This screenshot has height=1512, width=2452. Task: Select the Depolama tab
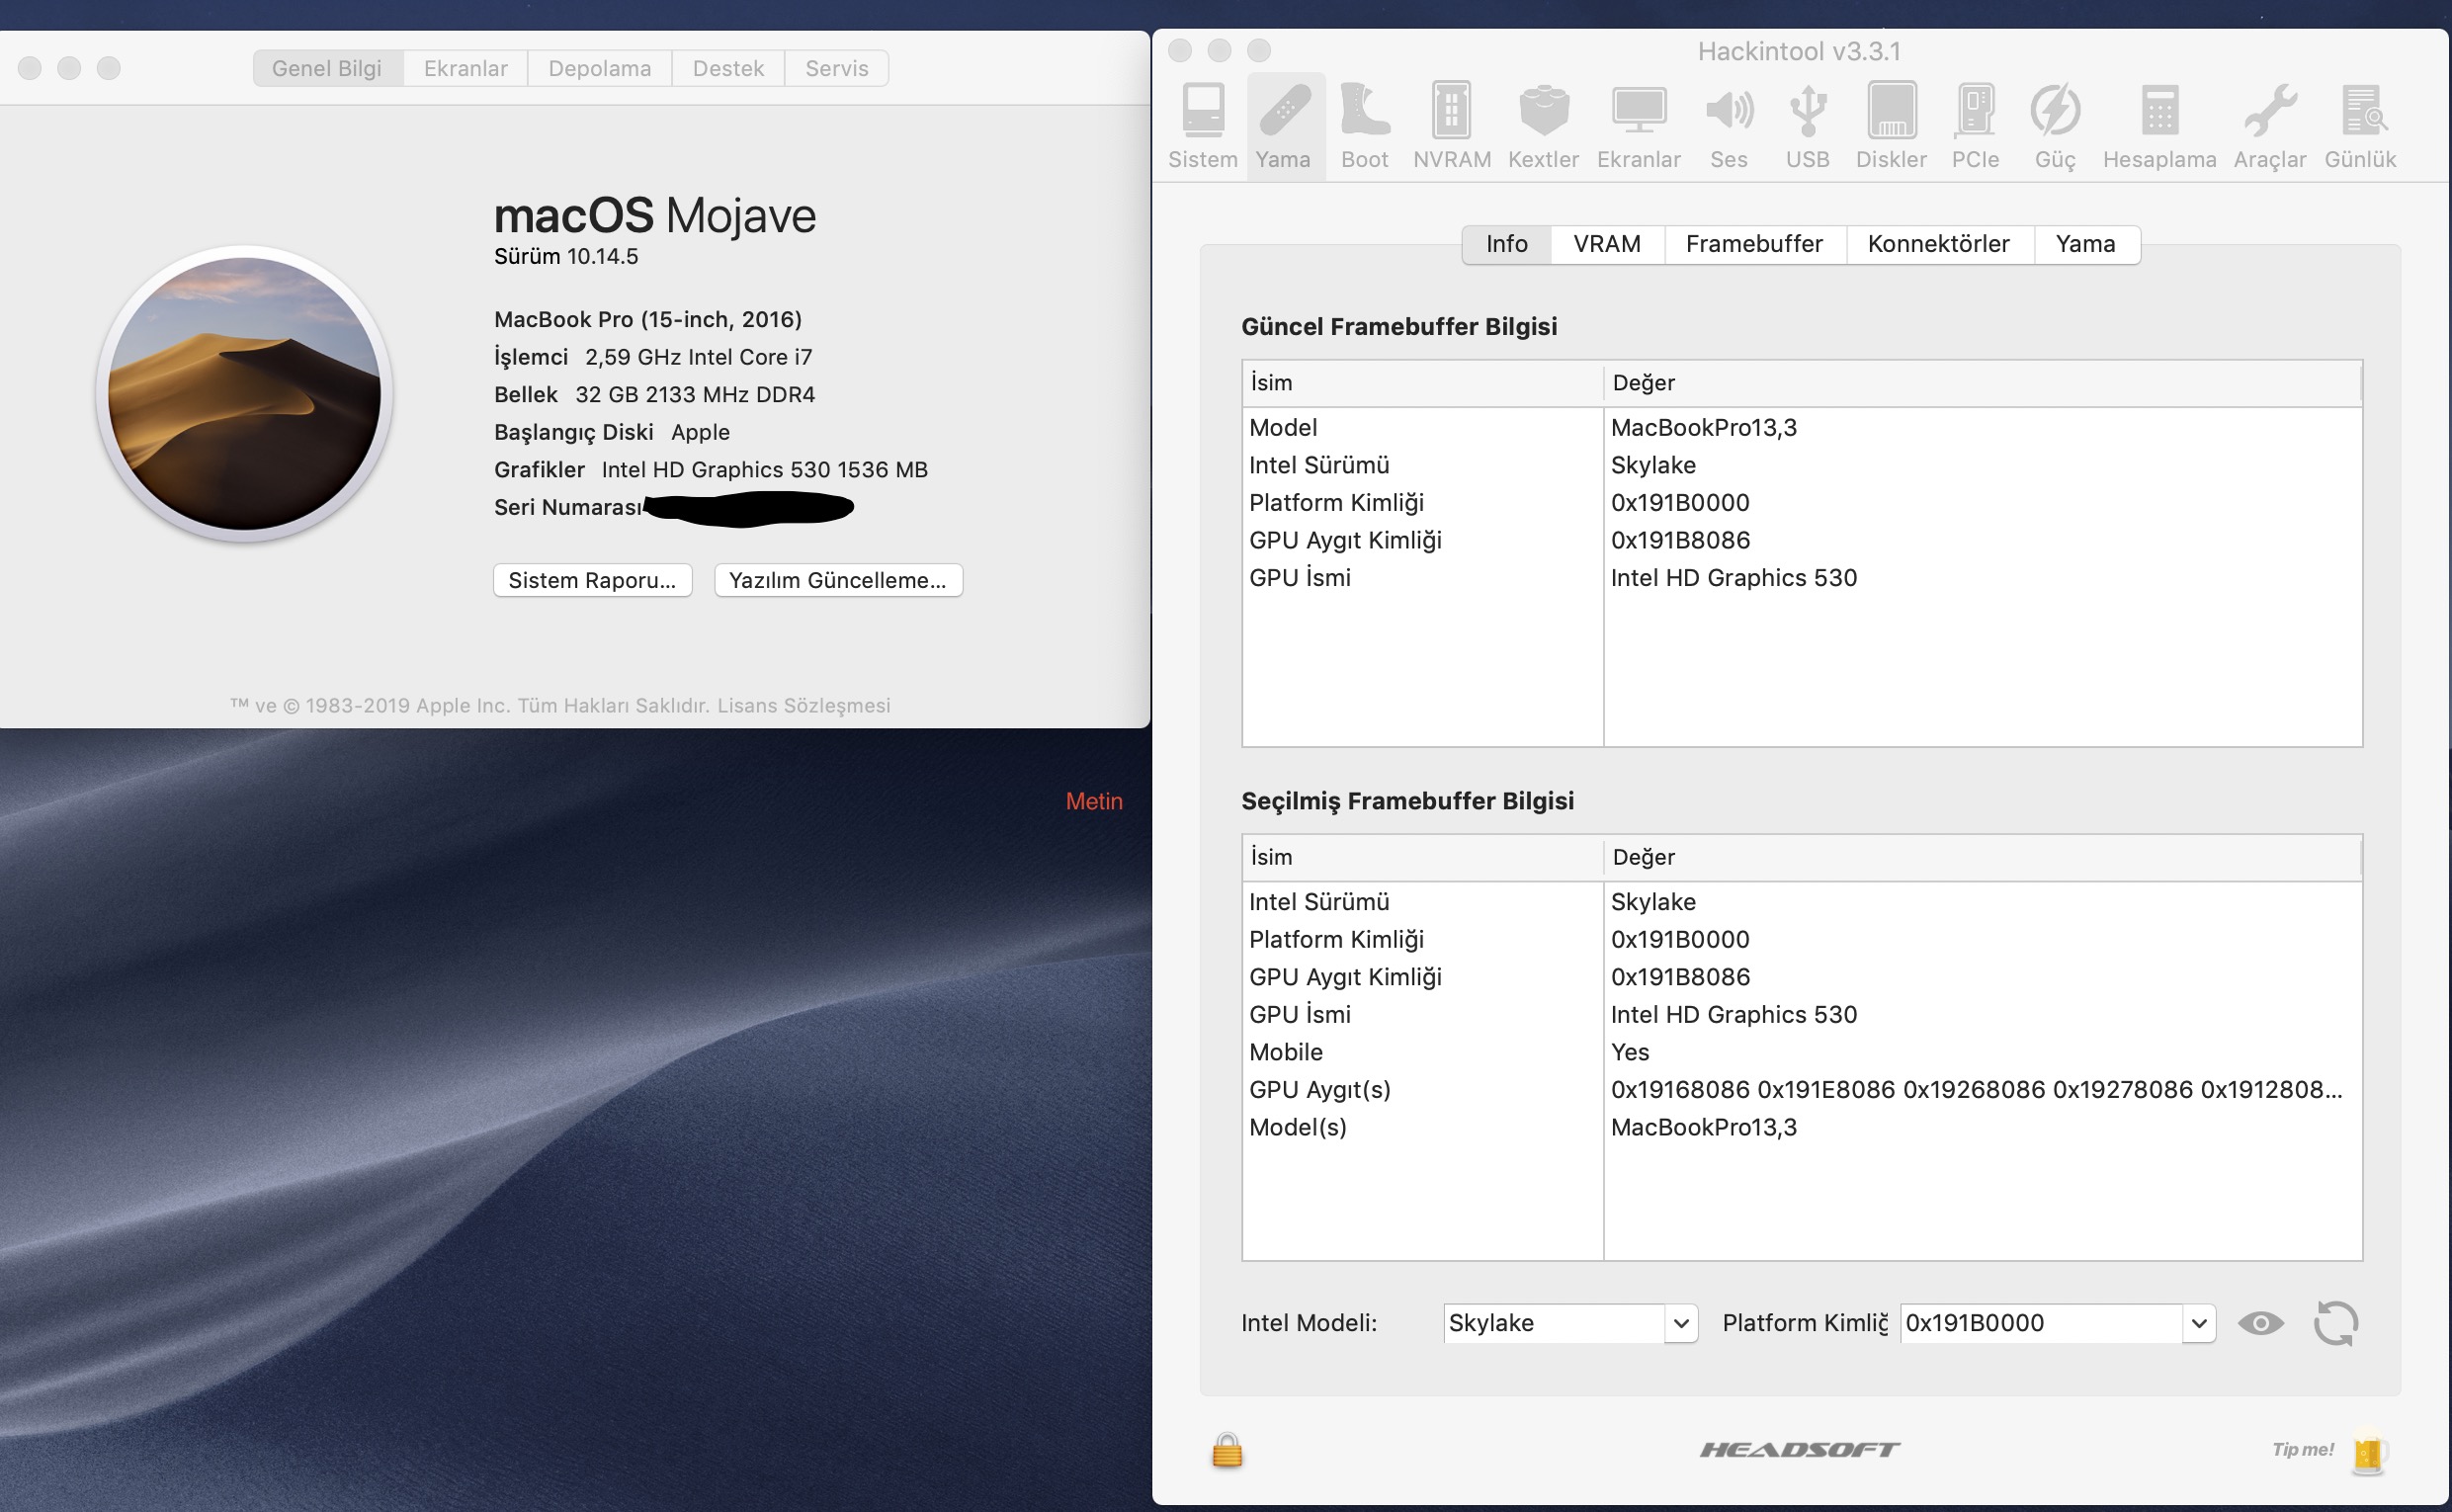pyautogui.click(x=599, y=68)
